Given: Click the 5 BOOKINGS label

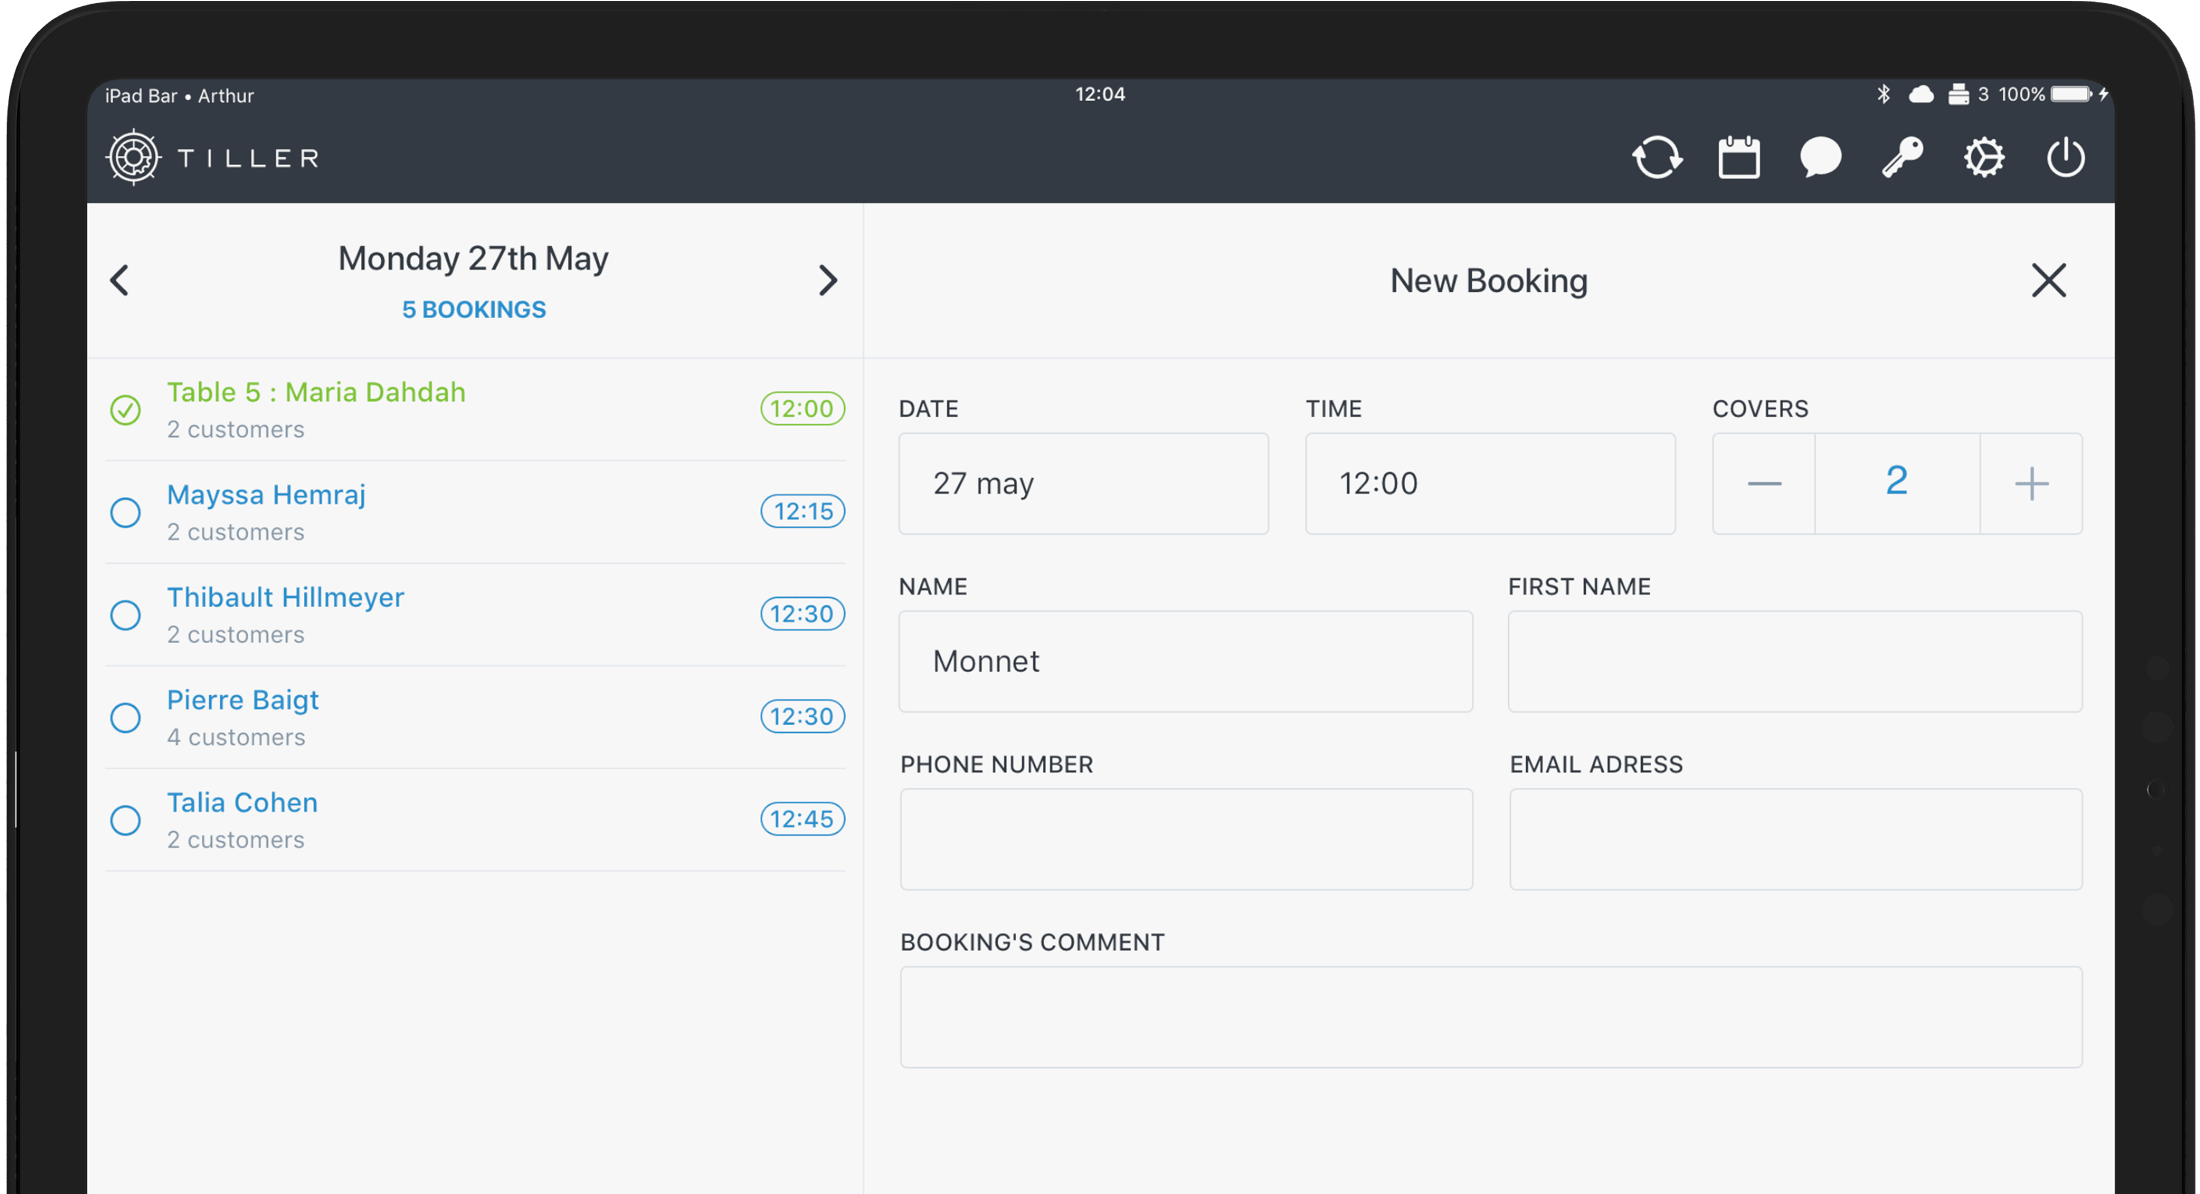Looking at the screenshot, I should pyautogui.click(x=474, y=310).
